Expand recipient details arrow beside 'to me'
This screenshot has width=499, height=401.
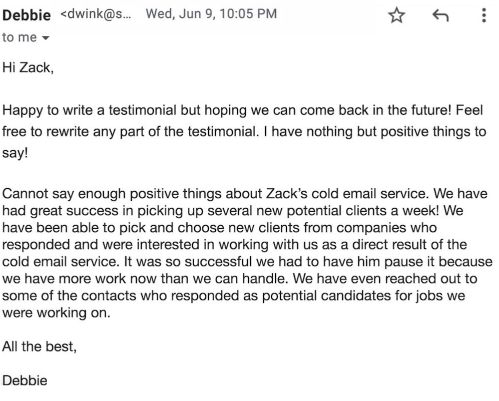46,38
